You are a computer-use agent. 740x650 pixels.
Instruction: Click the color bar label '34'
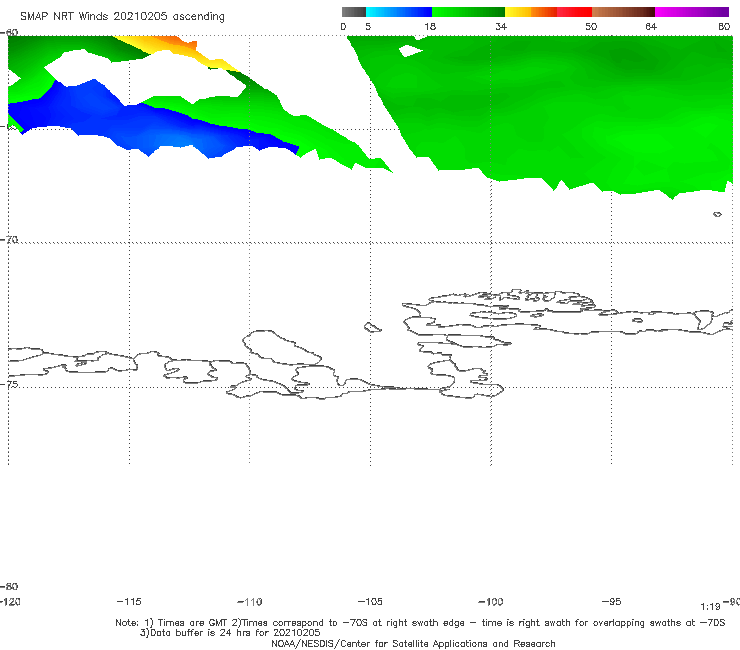(x=501, y=26)
